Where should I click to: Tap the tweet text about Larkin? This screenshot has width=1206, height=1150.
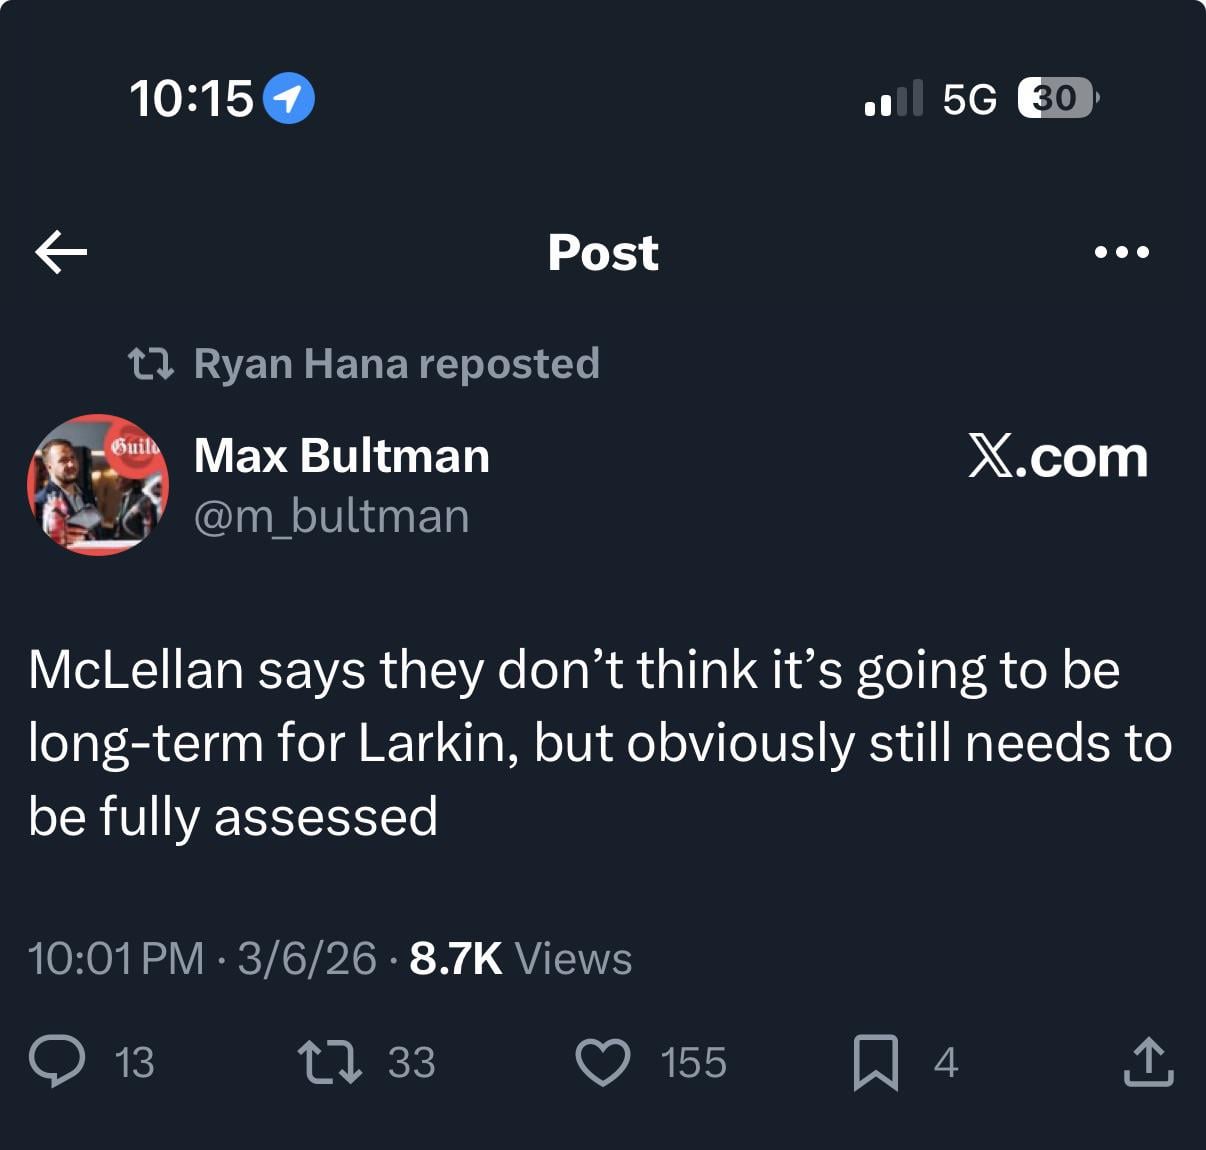[600, 743]
